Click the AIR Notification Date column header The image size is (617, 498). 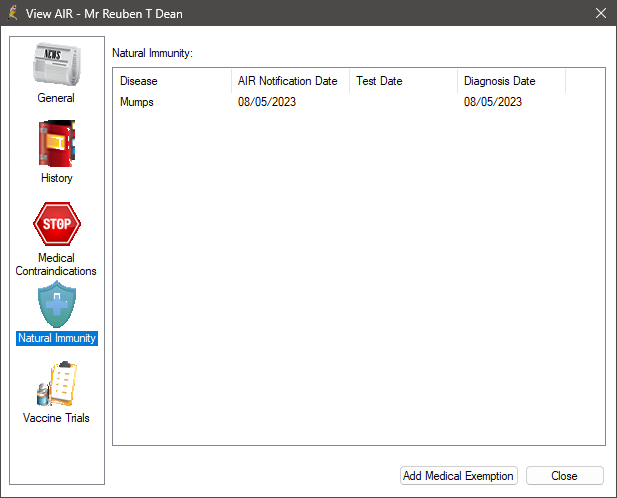pos(289,81)
